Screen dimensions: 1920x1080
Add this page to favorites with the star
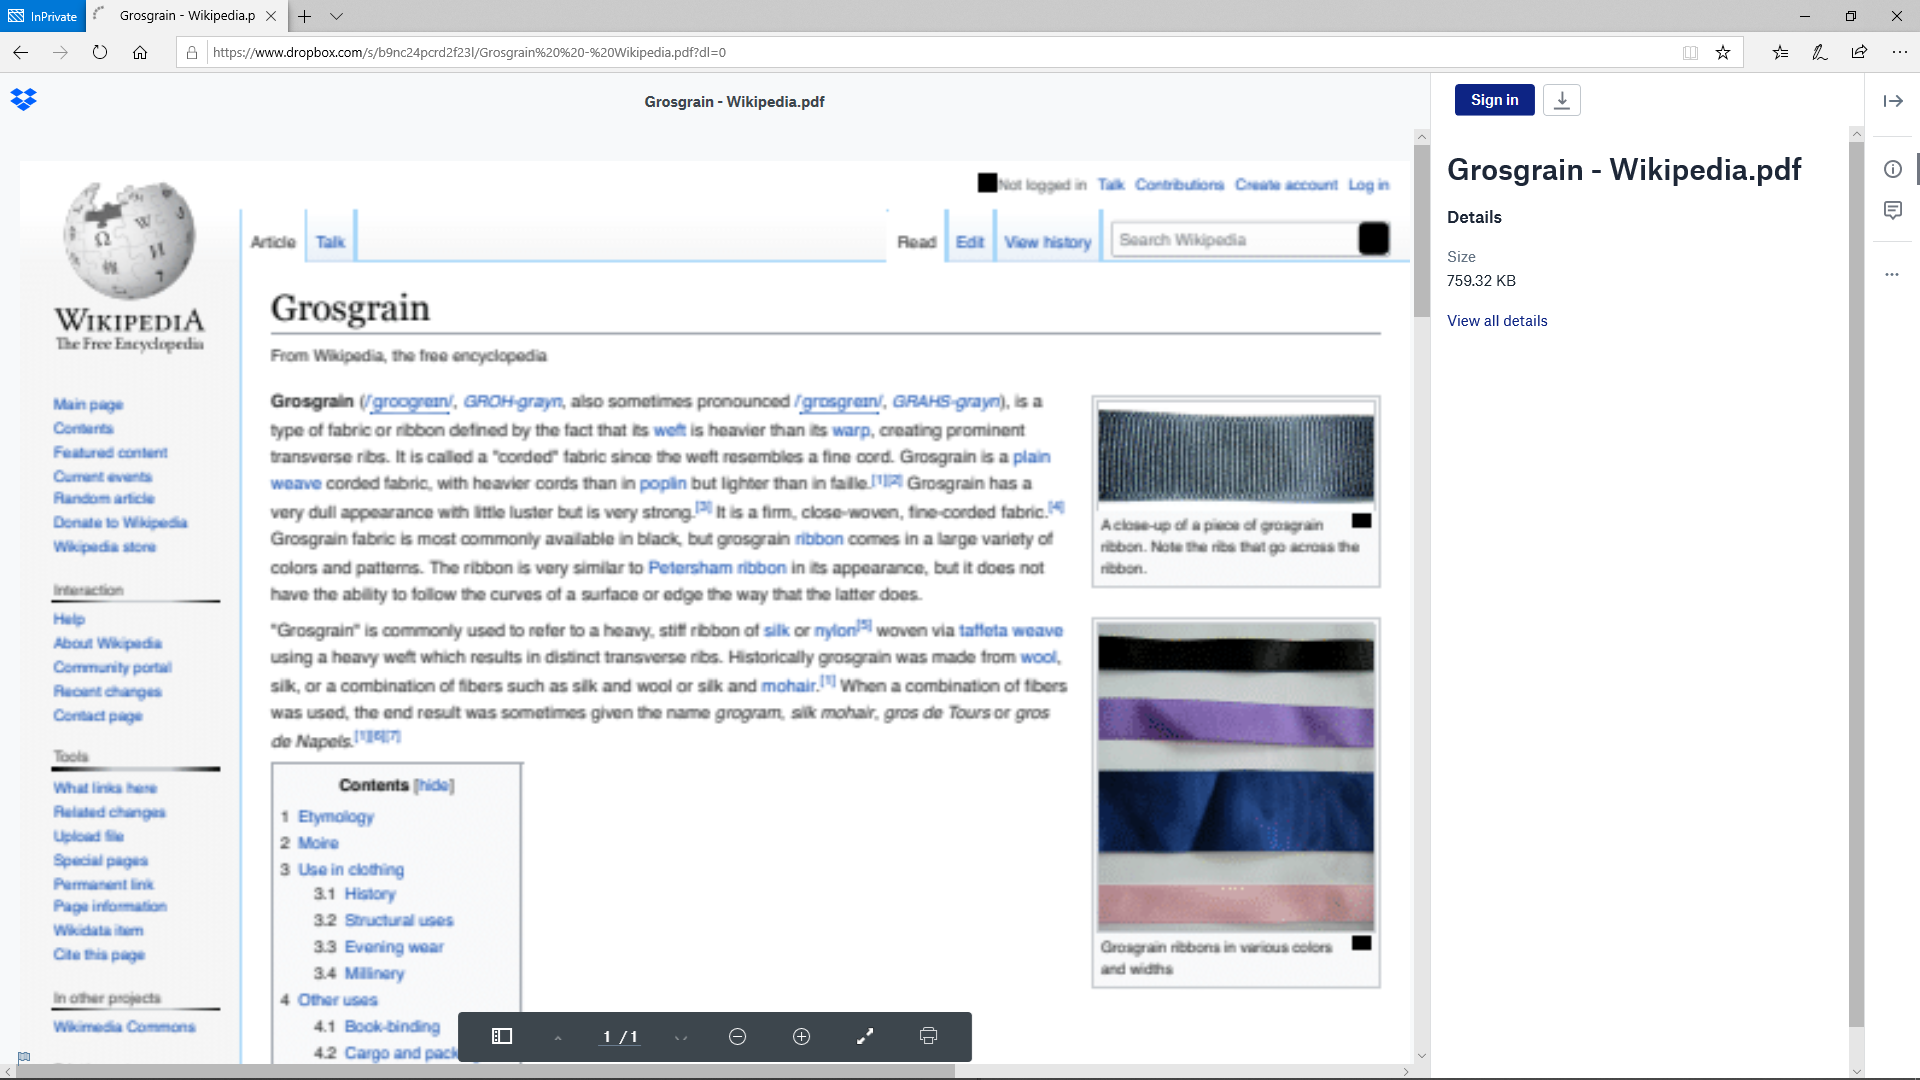tap(1723, 52)
